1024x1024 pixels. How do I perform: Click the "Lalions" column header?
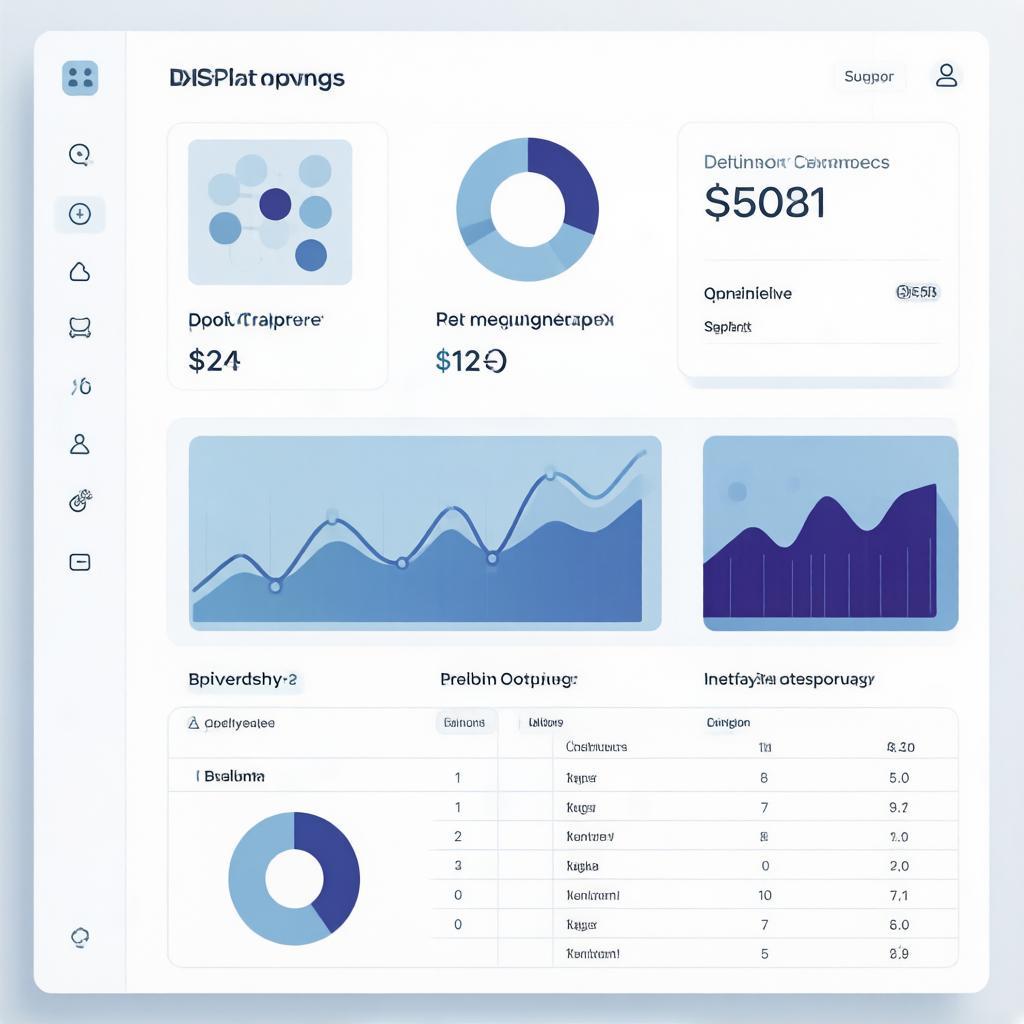[546, 722]
